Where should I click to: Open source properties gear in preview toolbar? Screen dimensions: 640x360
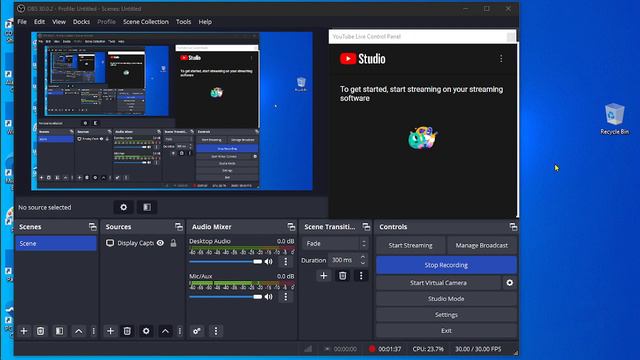123,207
